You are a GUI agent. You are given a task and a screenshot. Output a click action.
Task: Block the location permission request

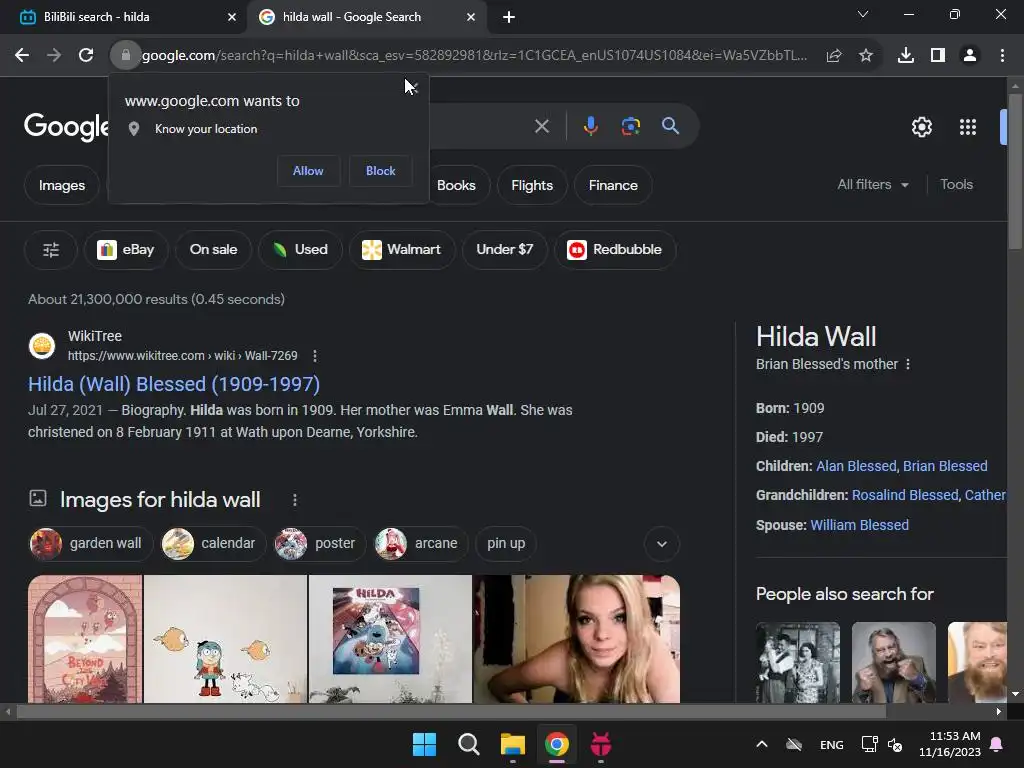[x=380, y=171]
